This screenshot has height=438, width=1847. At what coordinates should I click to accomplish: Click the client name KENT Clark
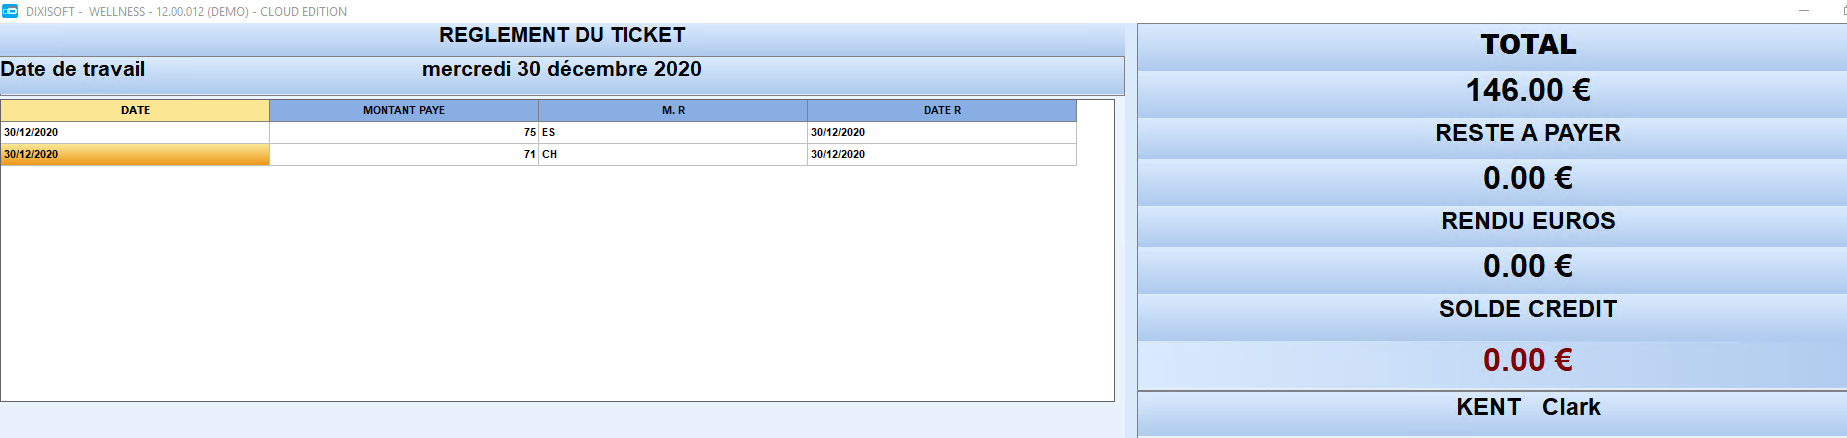(x=1528, y=407)
